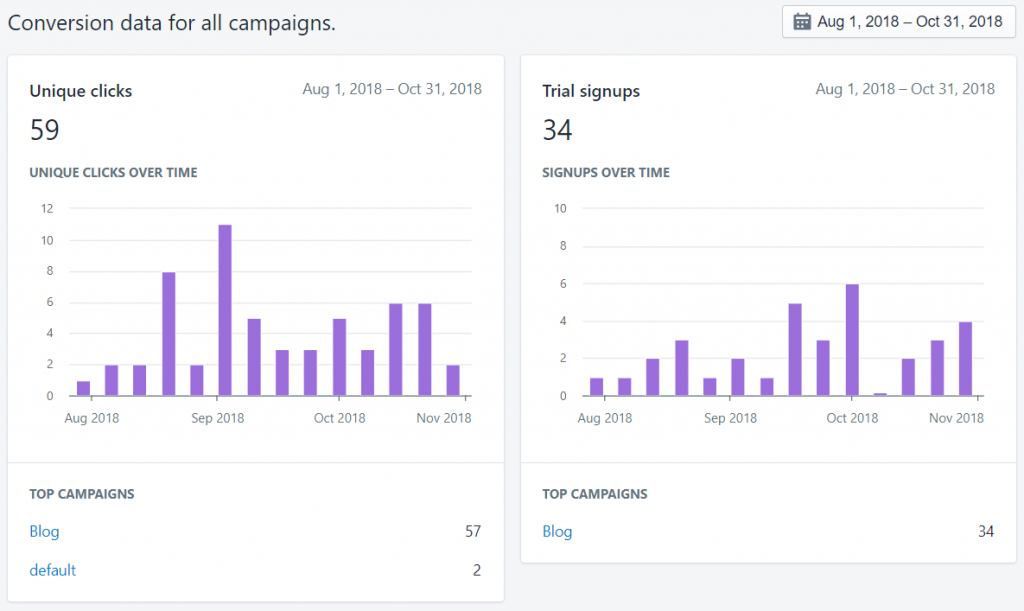Click TOP CAMPAIGNS heading under Trial signups

(595, 494)
